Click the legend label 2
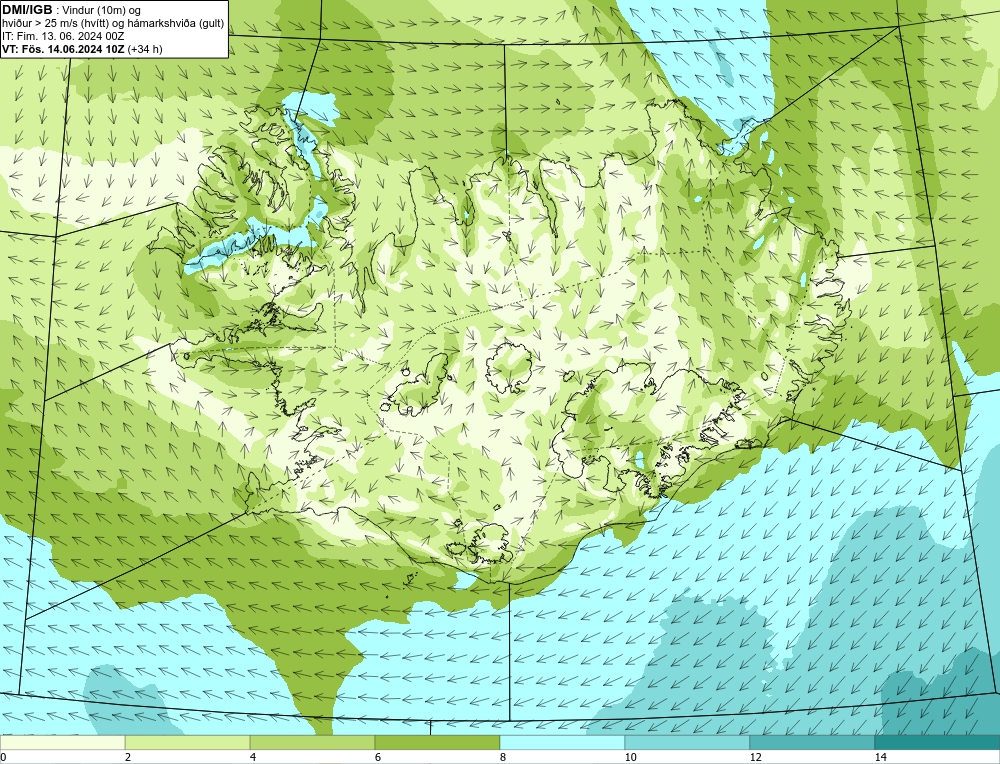Screen dimensions: 1000x764 tap(128, 757)
